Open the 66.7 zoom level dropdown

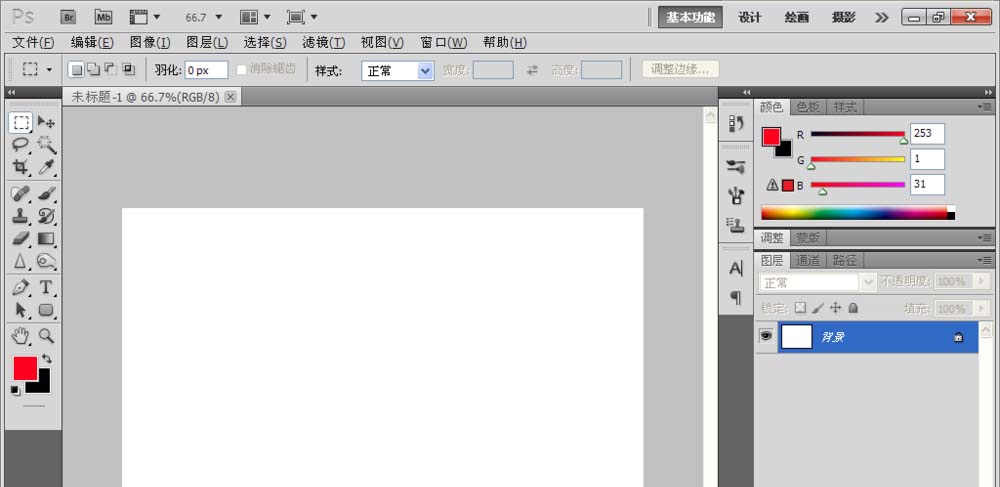tap(204, 17)
